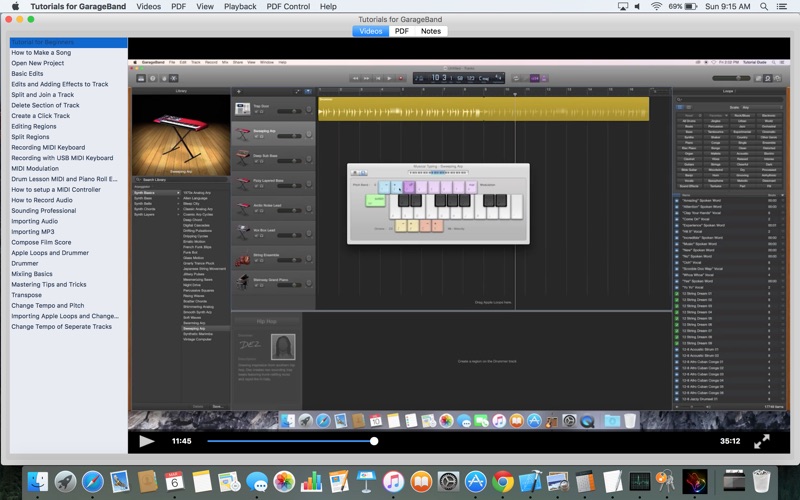Image resolution: width=800 pixels, height=500 pixels.
Task: Seek using the video progress slider handle
Action: coord(374,441)
